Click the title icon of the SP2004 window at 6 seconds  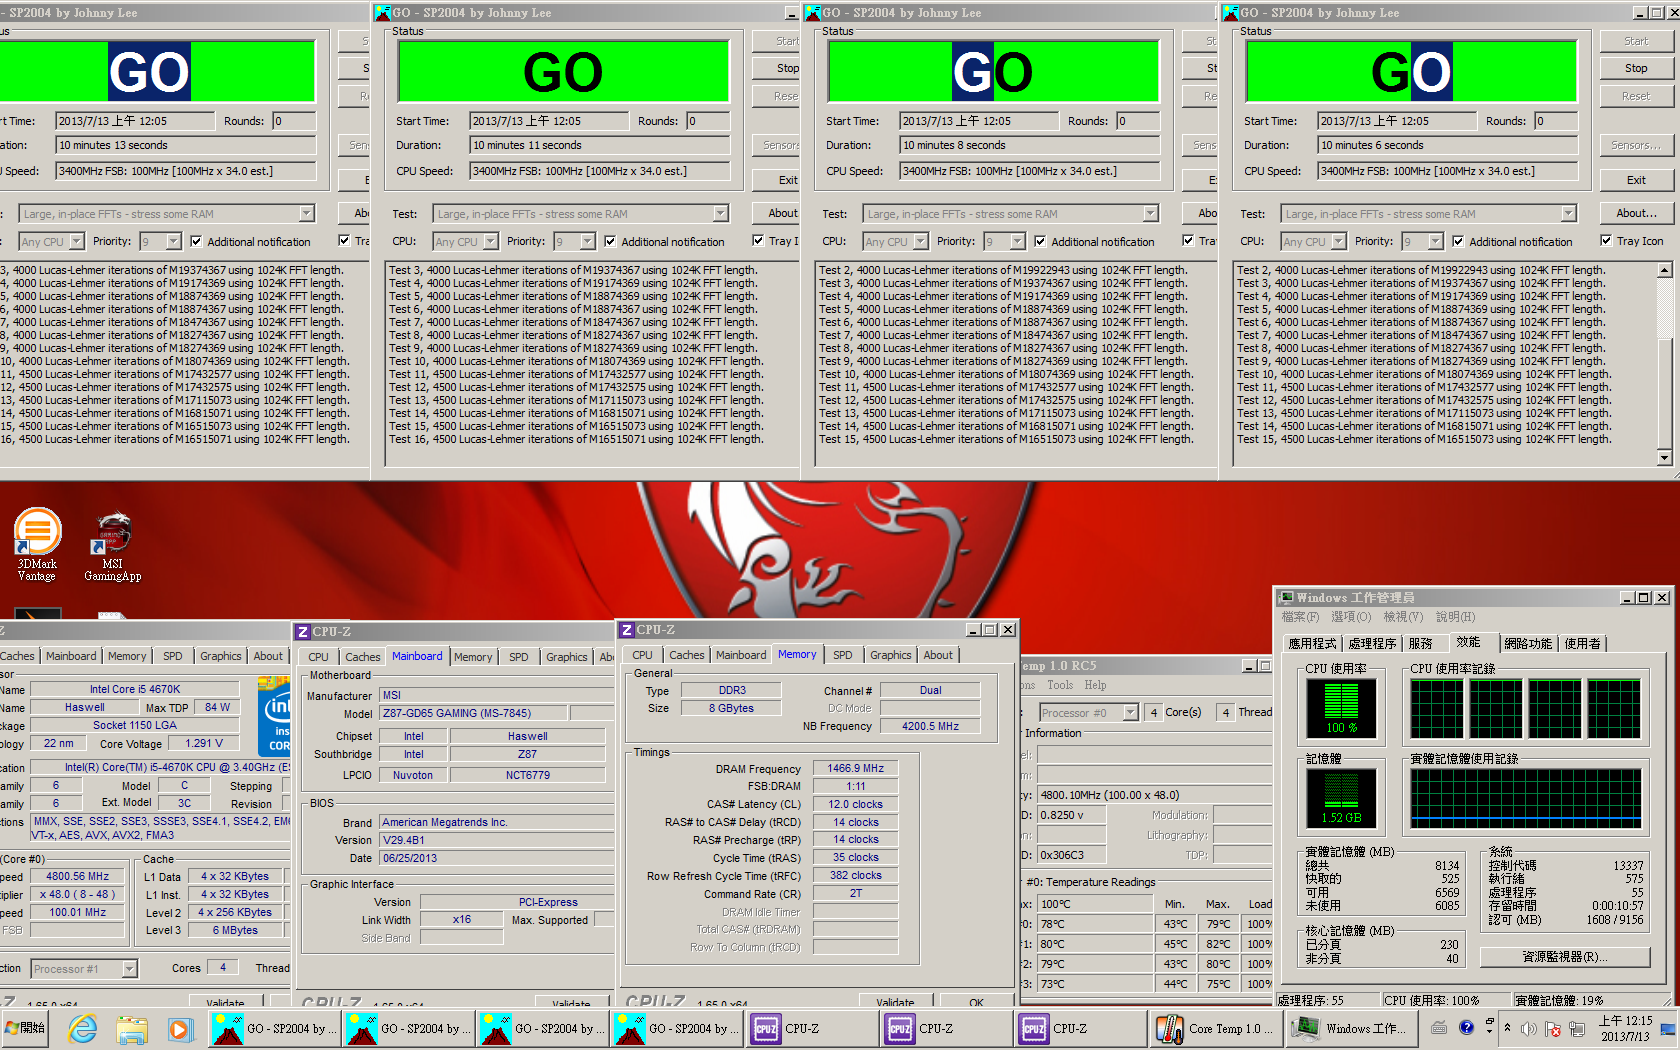tap(1231, 13)
